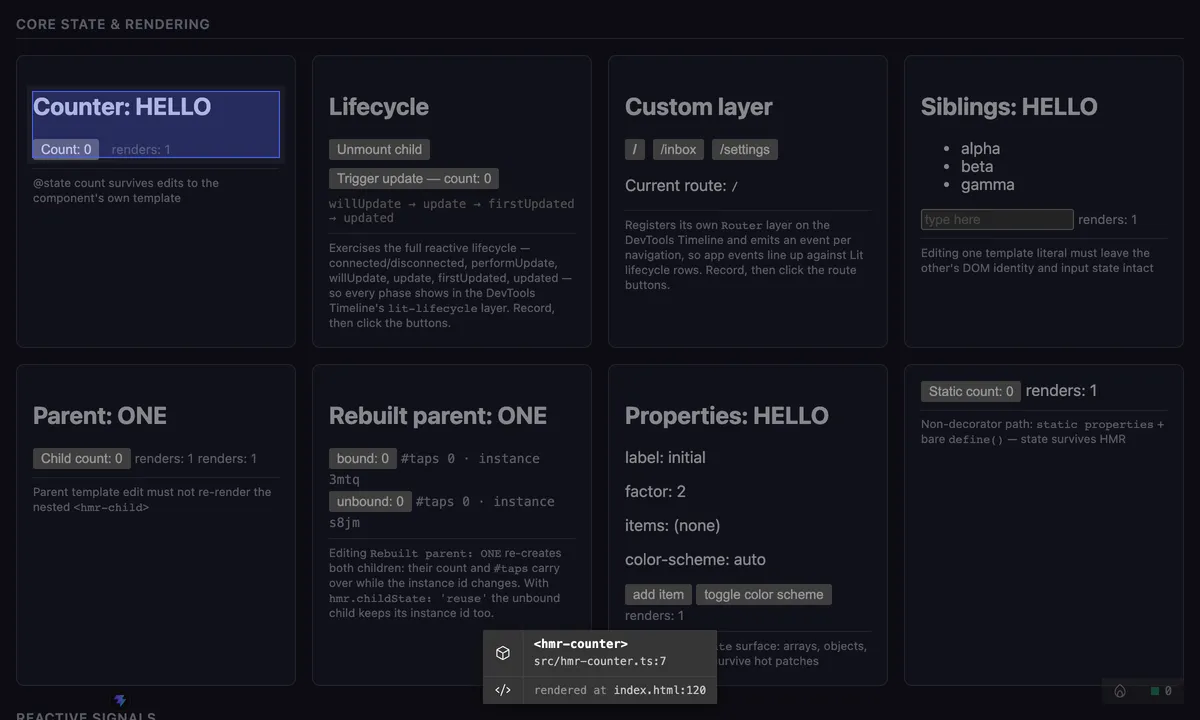
Task: Click the 'factor: 2' line
Action: point(655,491)
